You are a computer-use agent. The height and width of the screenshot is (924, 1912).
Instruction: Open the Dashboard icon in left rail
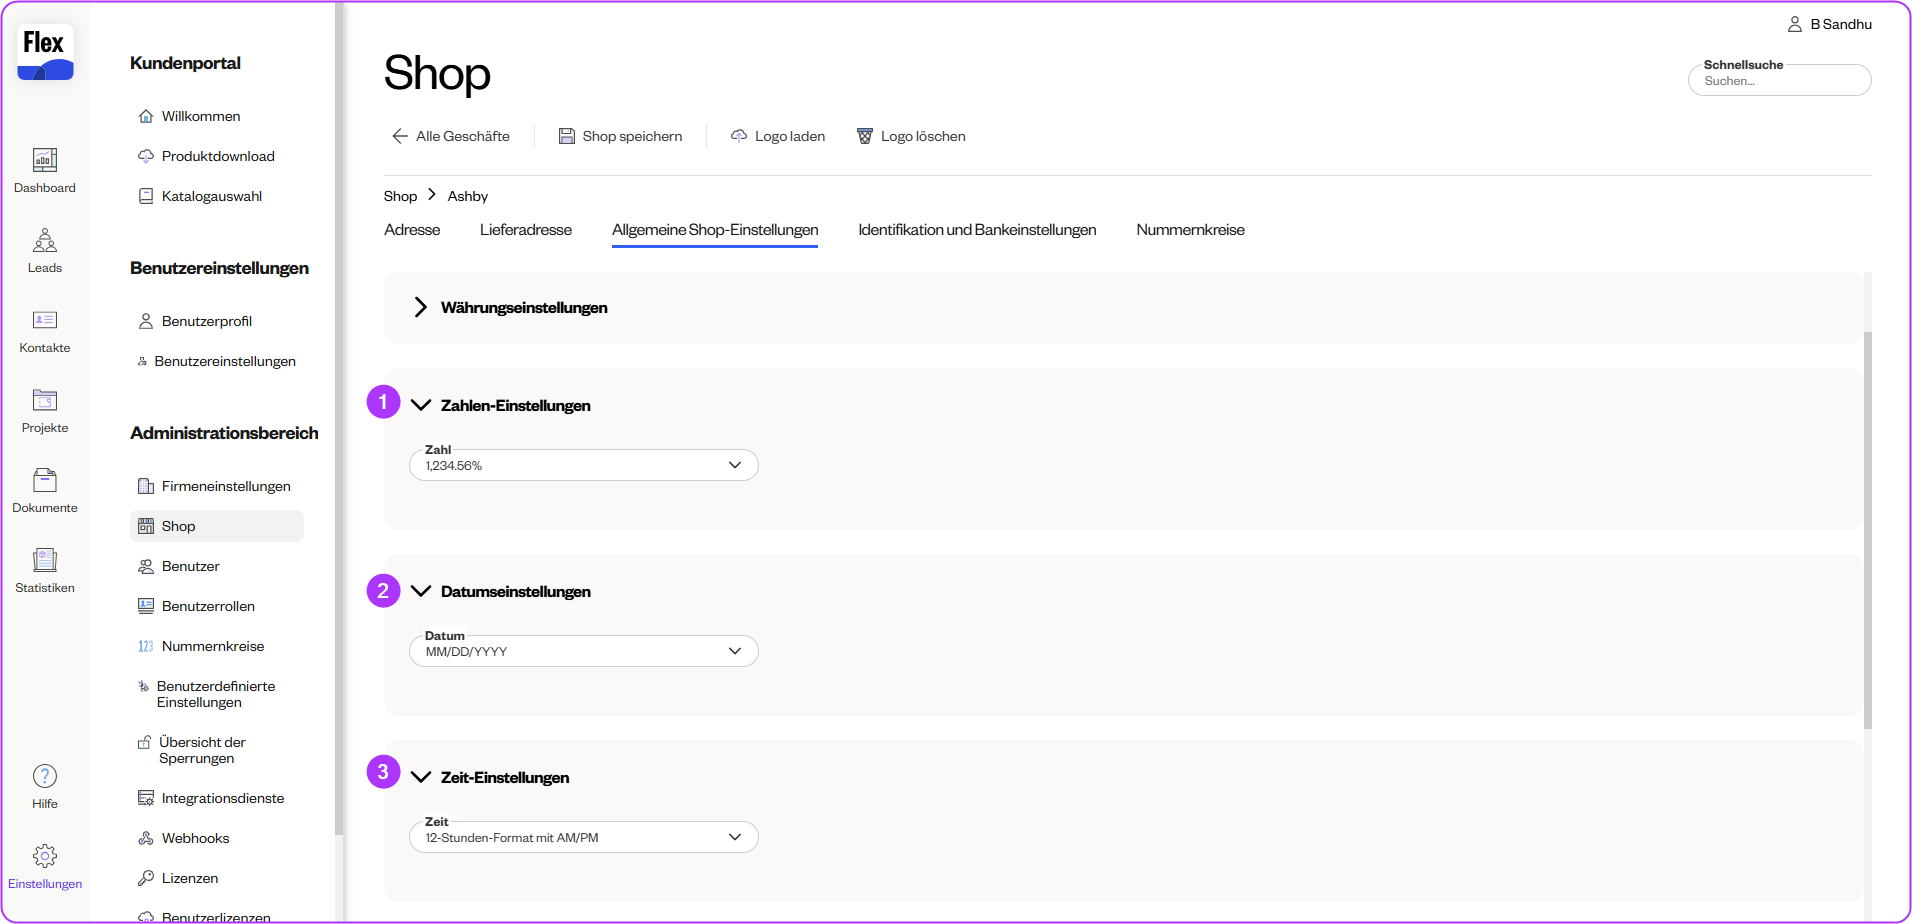coord(45,161)
